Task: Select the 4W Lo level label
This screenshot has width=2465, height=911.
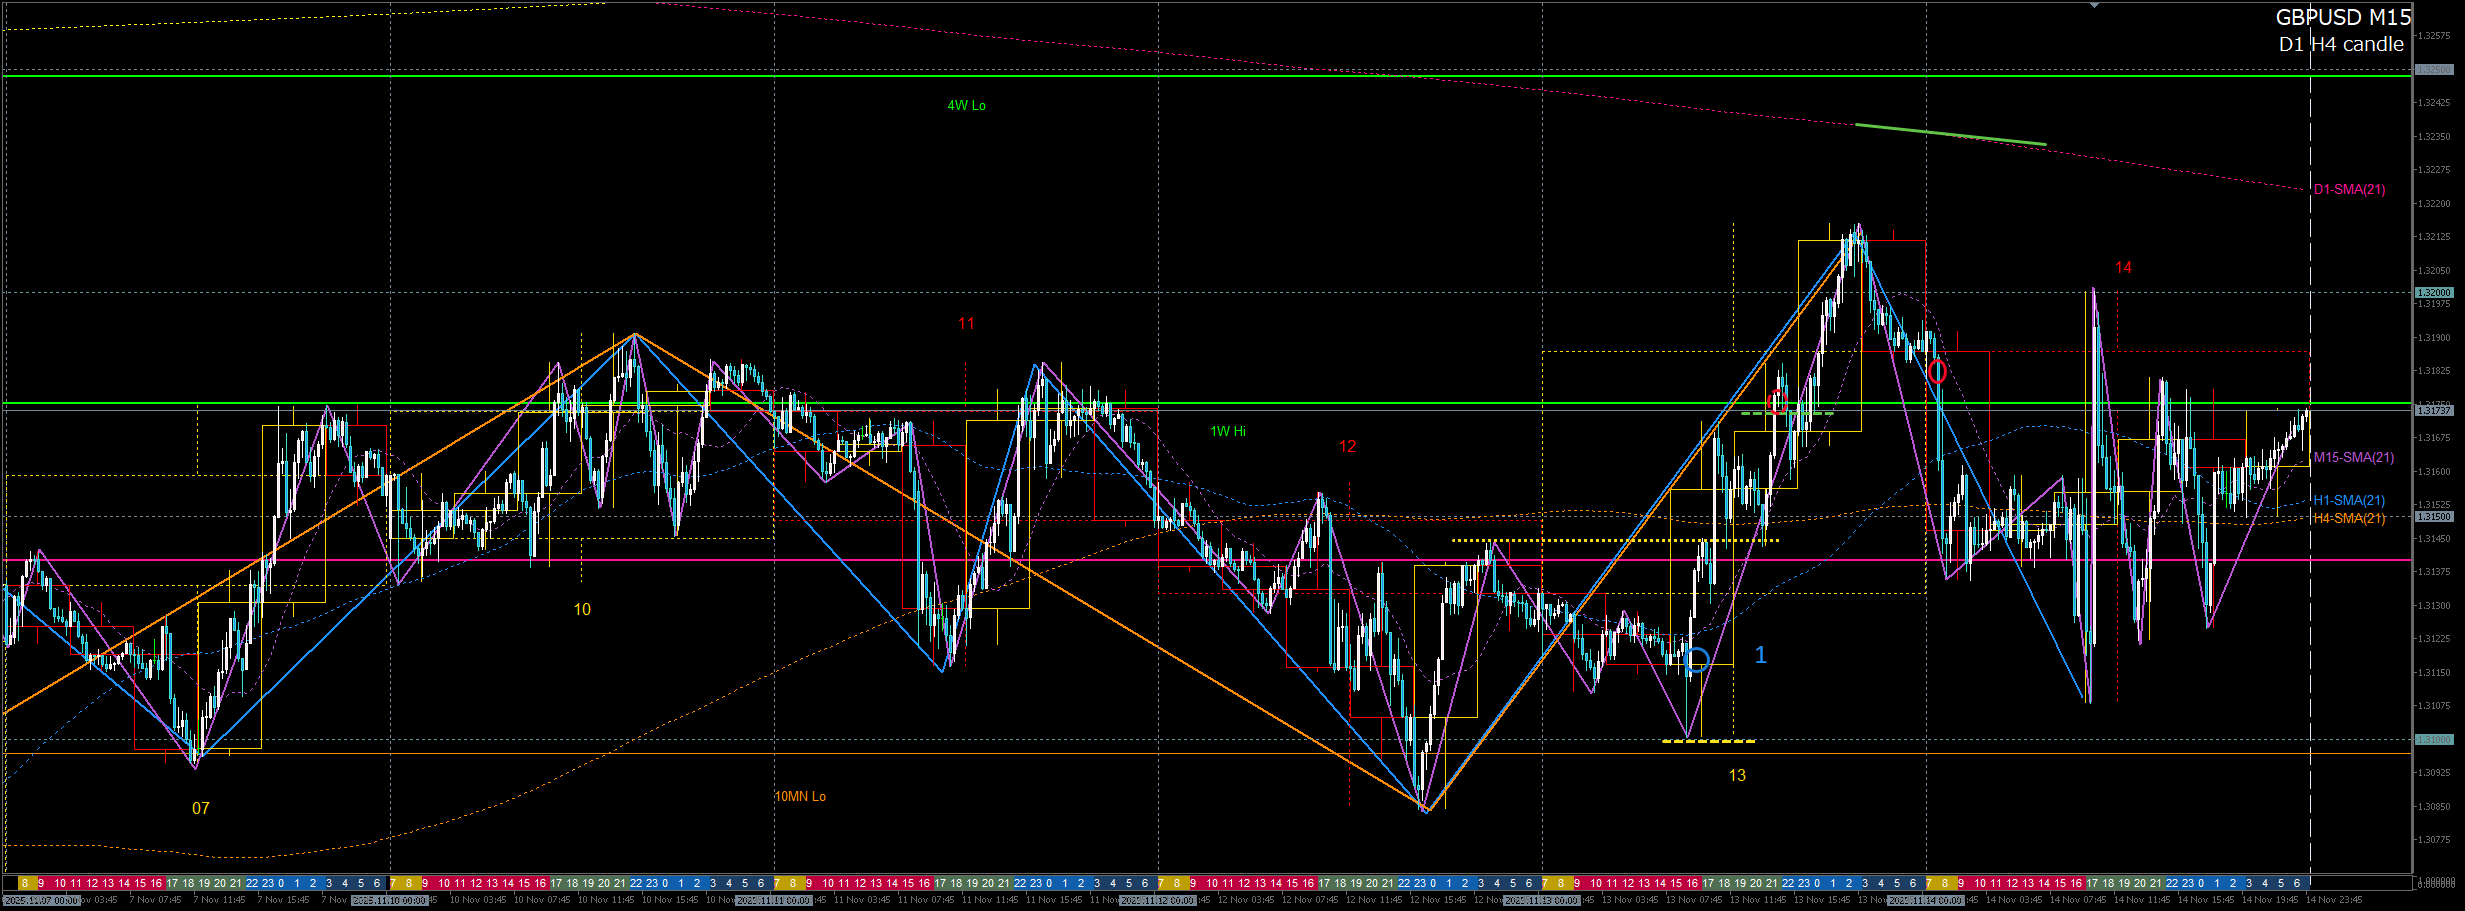Action: click(966, 106)
